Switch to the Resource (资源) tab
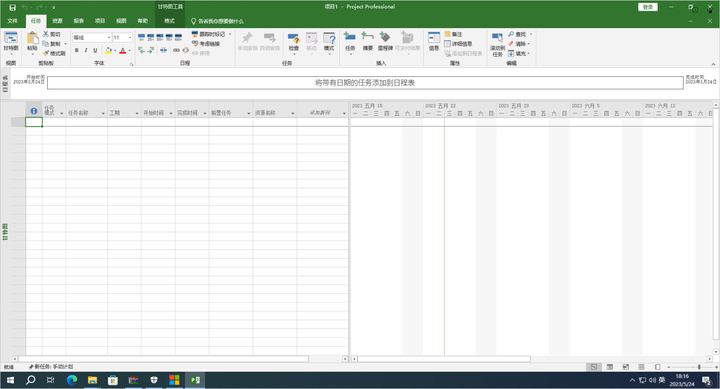 click(x=57, y=21)
